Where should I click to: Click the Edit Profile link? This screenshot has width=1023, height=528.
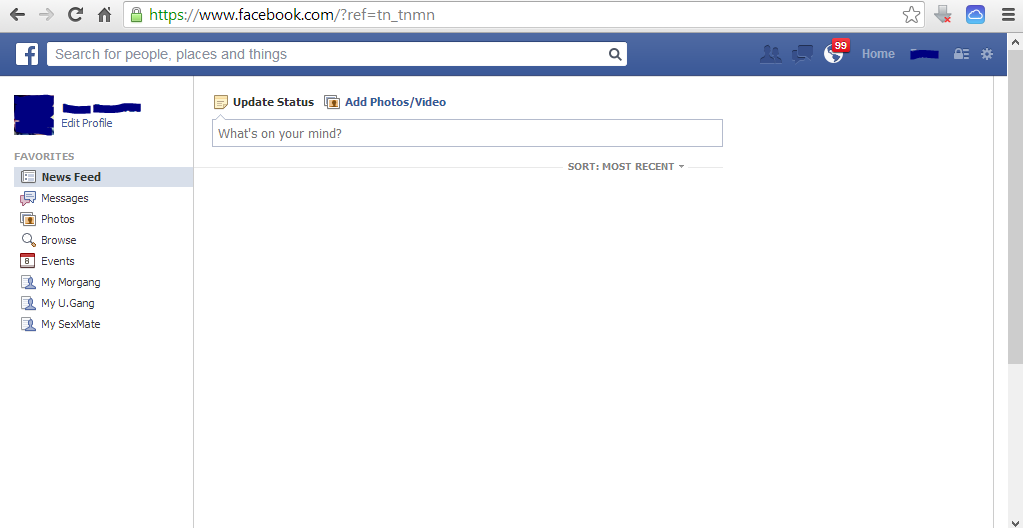87,123
